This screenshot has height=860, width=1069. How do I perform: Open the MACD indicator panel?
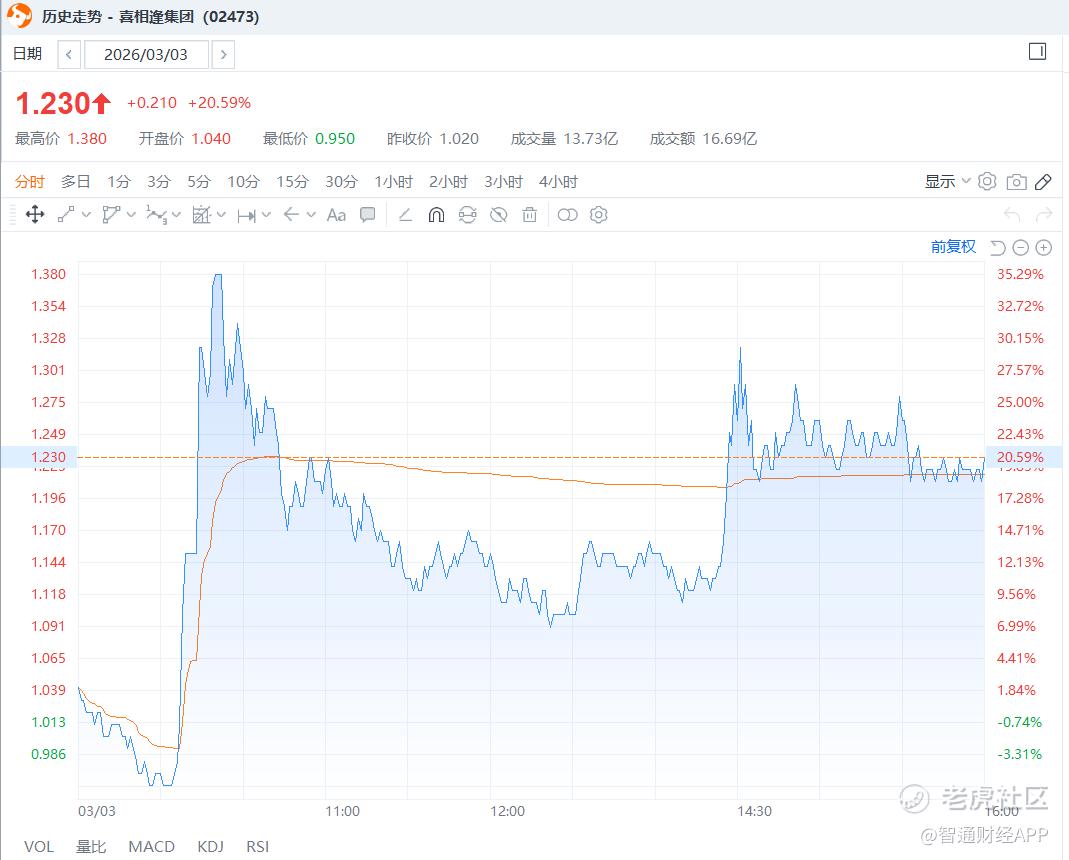[151, 846]
